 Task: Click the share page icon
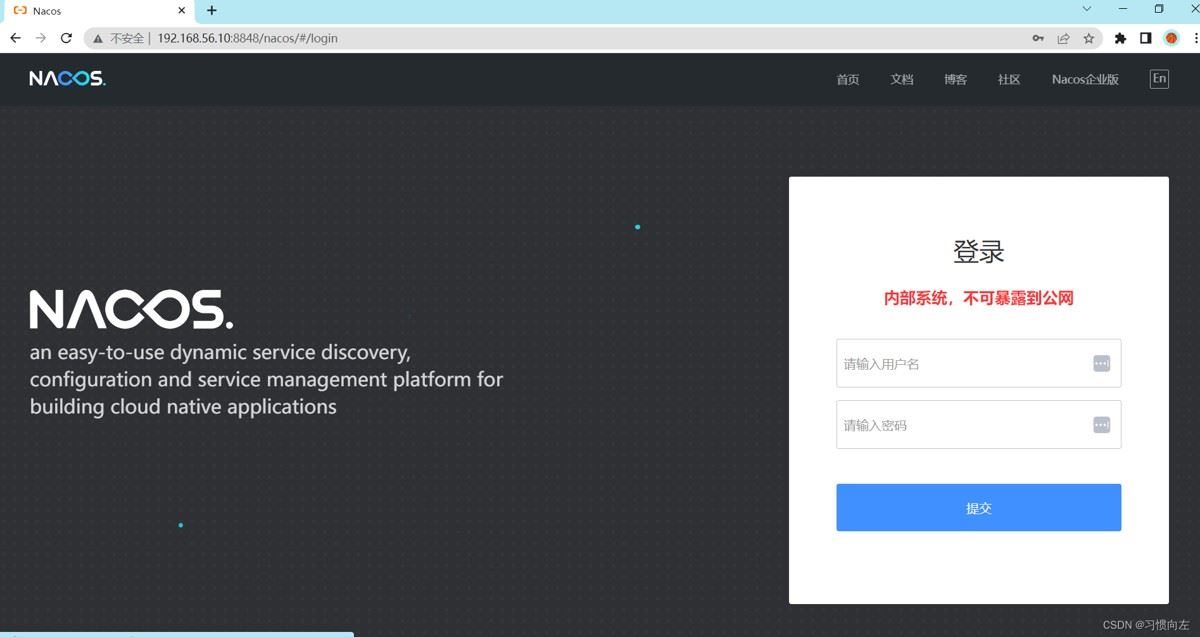coord(1063,38)
